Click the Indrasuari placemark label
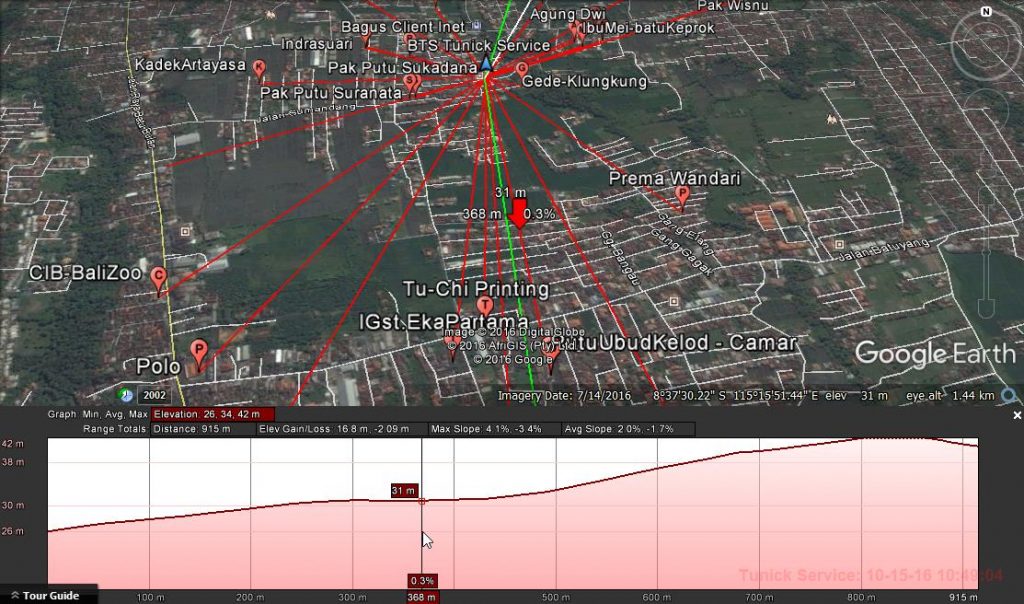Image resolution: width=1024 pixels, height=604 pixels. [x=317, y=44]
